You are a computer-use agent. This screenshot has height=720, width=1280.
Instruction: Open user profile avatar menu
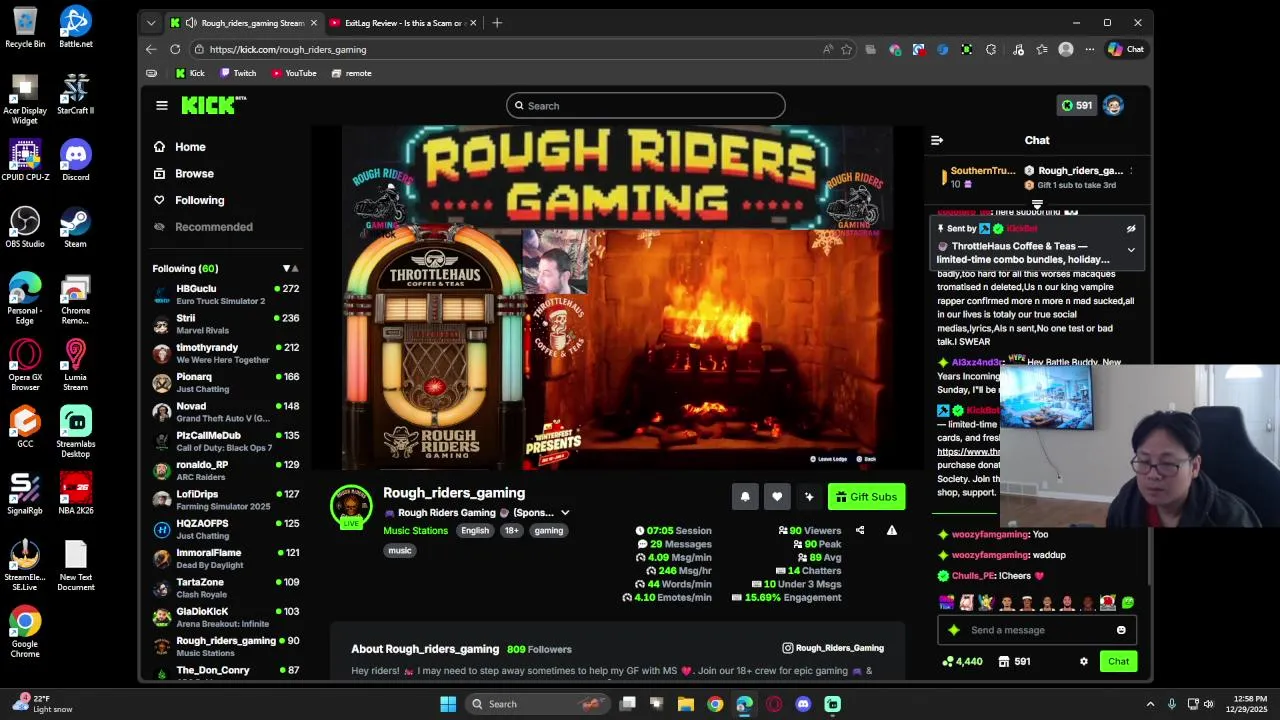pyautogui.click(x=1113, y=105)
